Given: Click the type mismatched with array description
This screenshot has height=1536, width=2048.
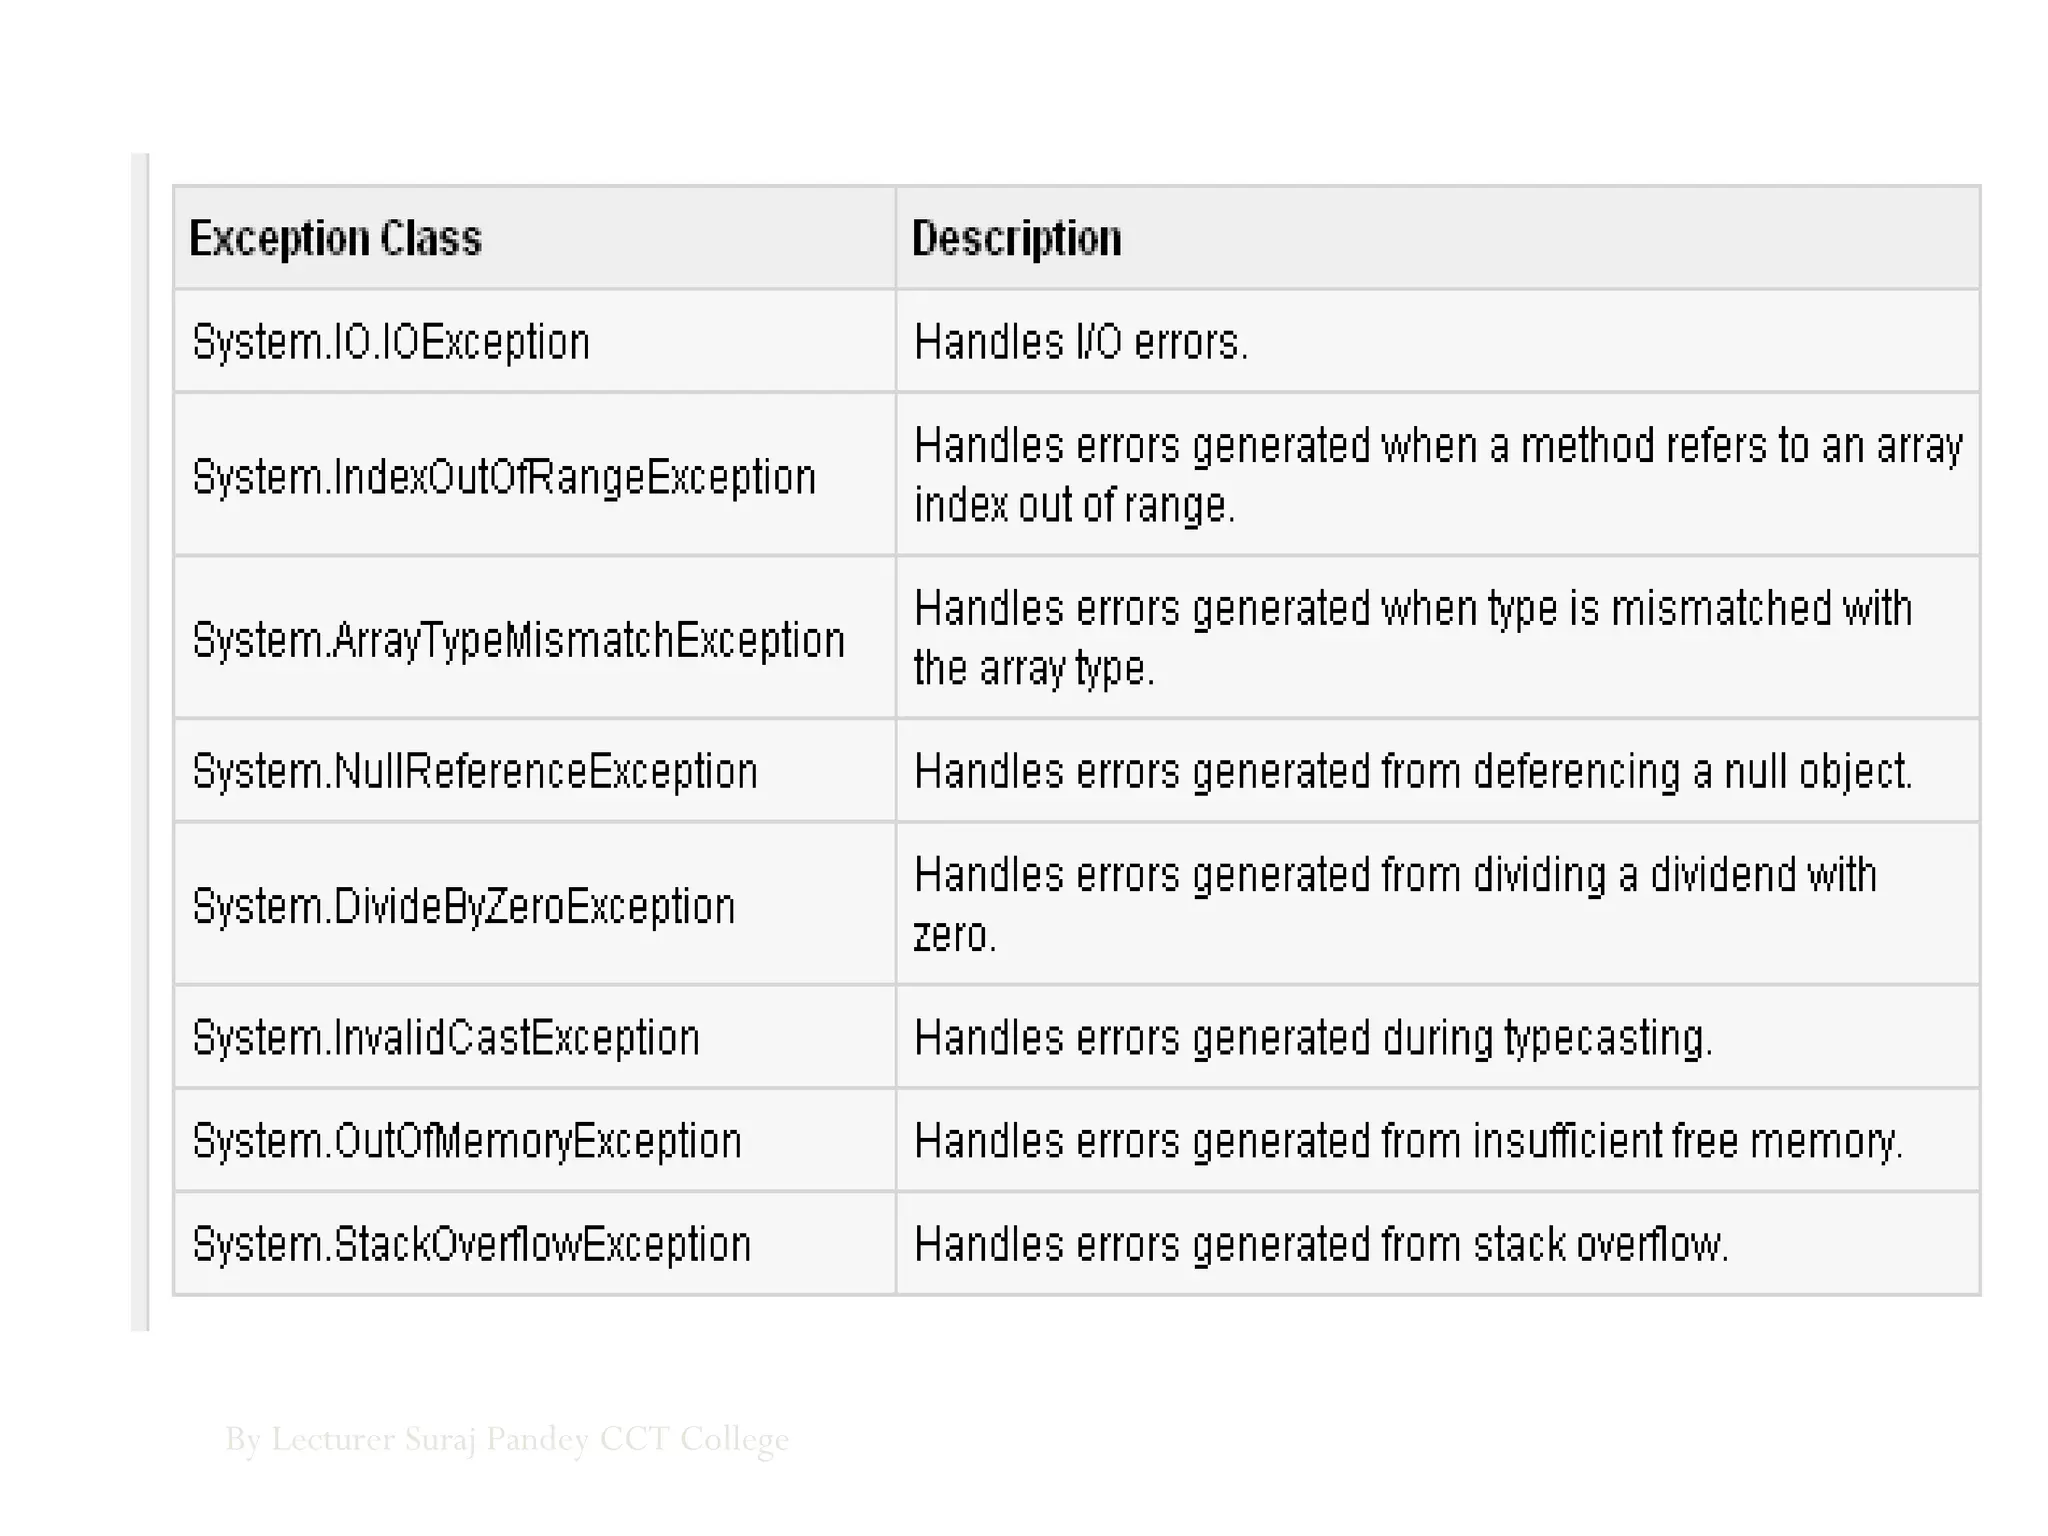Looking at the screenshot, I should [1412, 638].
